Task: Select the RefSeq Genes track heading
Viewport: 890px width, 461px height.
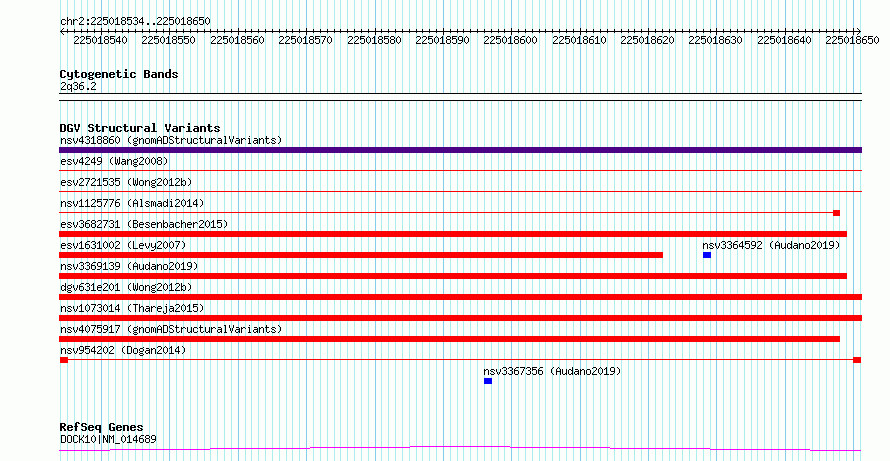Action: pos(102,427)
